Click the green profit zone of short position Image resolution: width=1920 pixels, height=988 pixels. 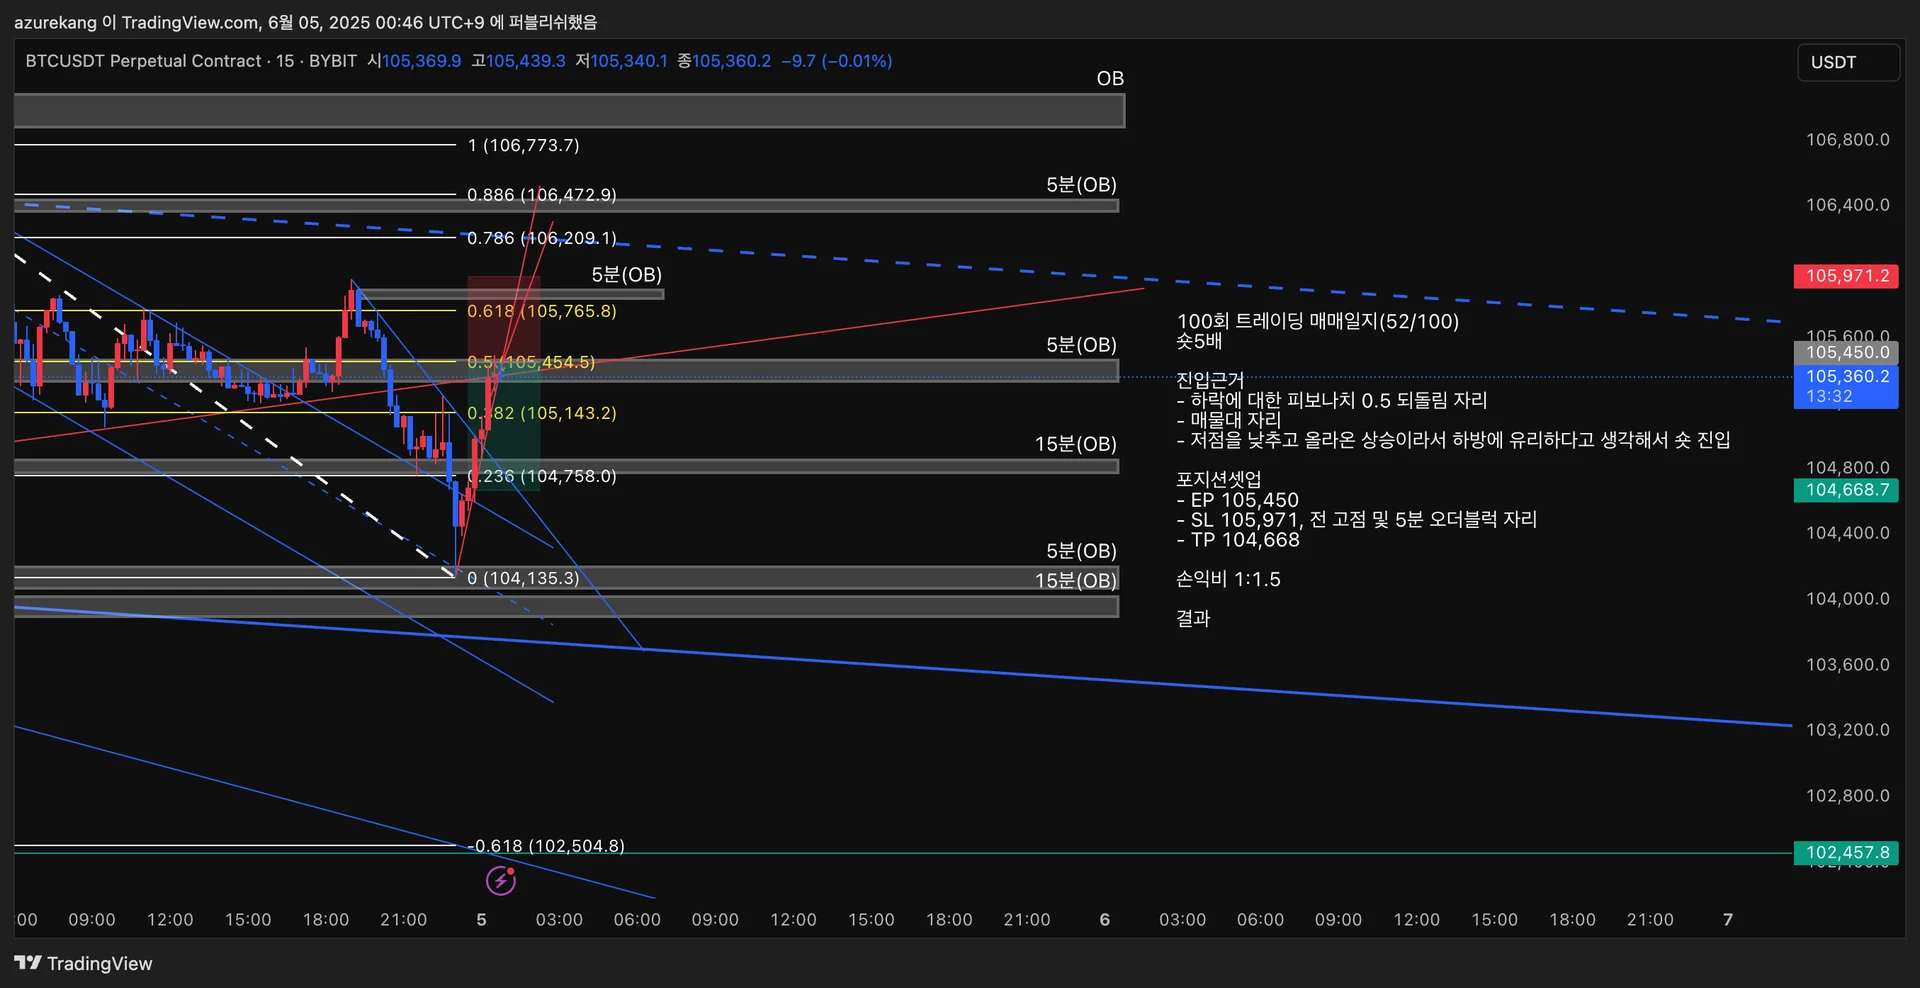click(x=504, y=425)
